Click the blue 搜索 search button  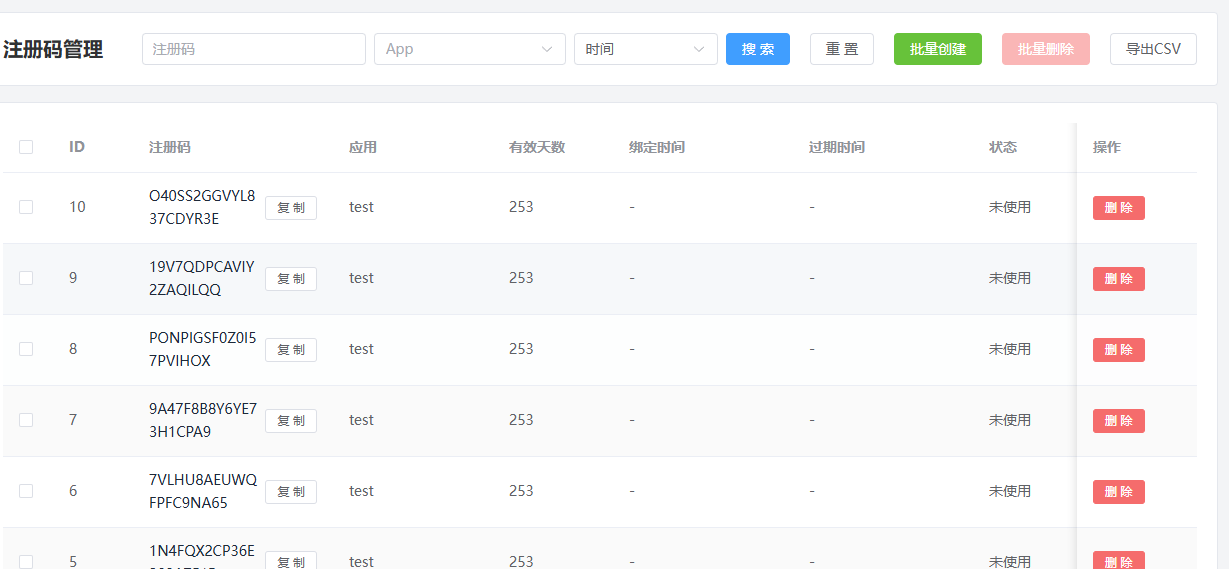pyautogui.click(x=757, y=49)
